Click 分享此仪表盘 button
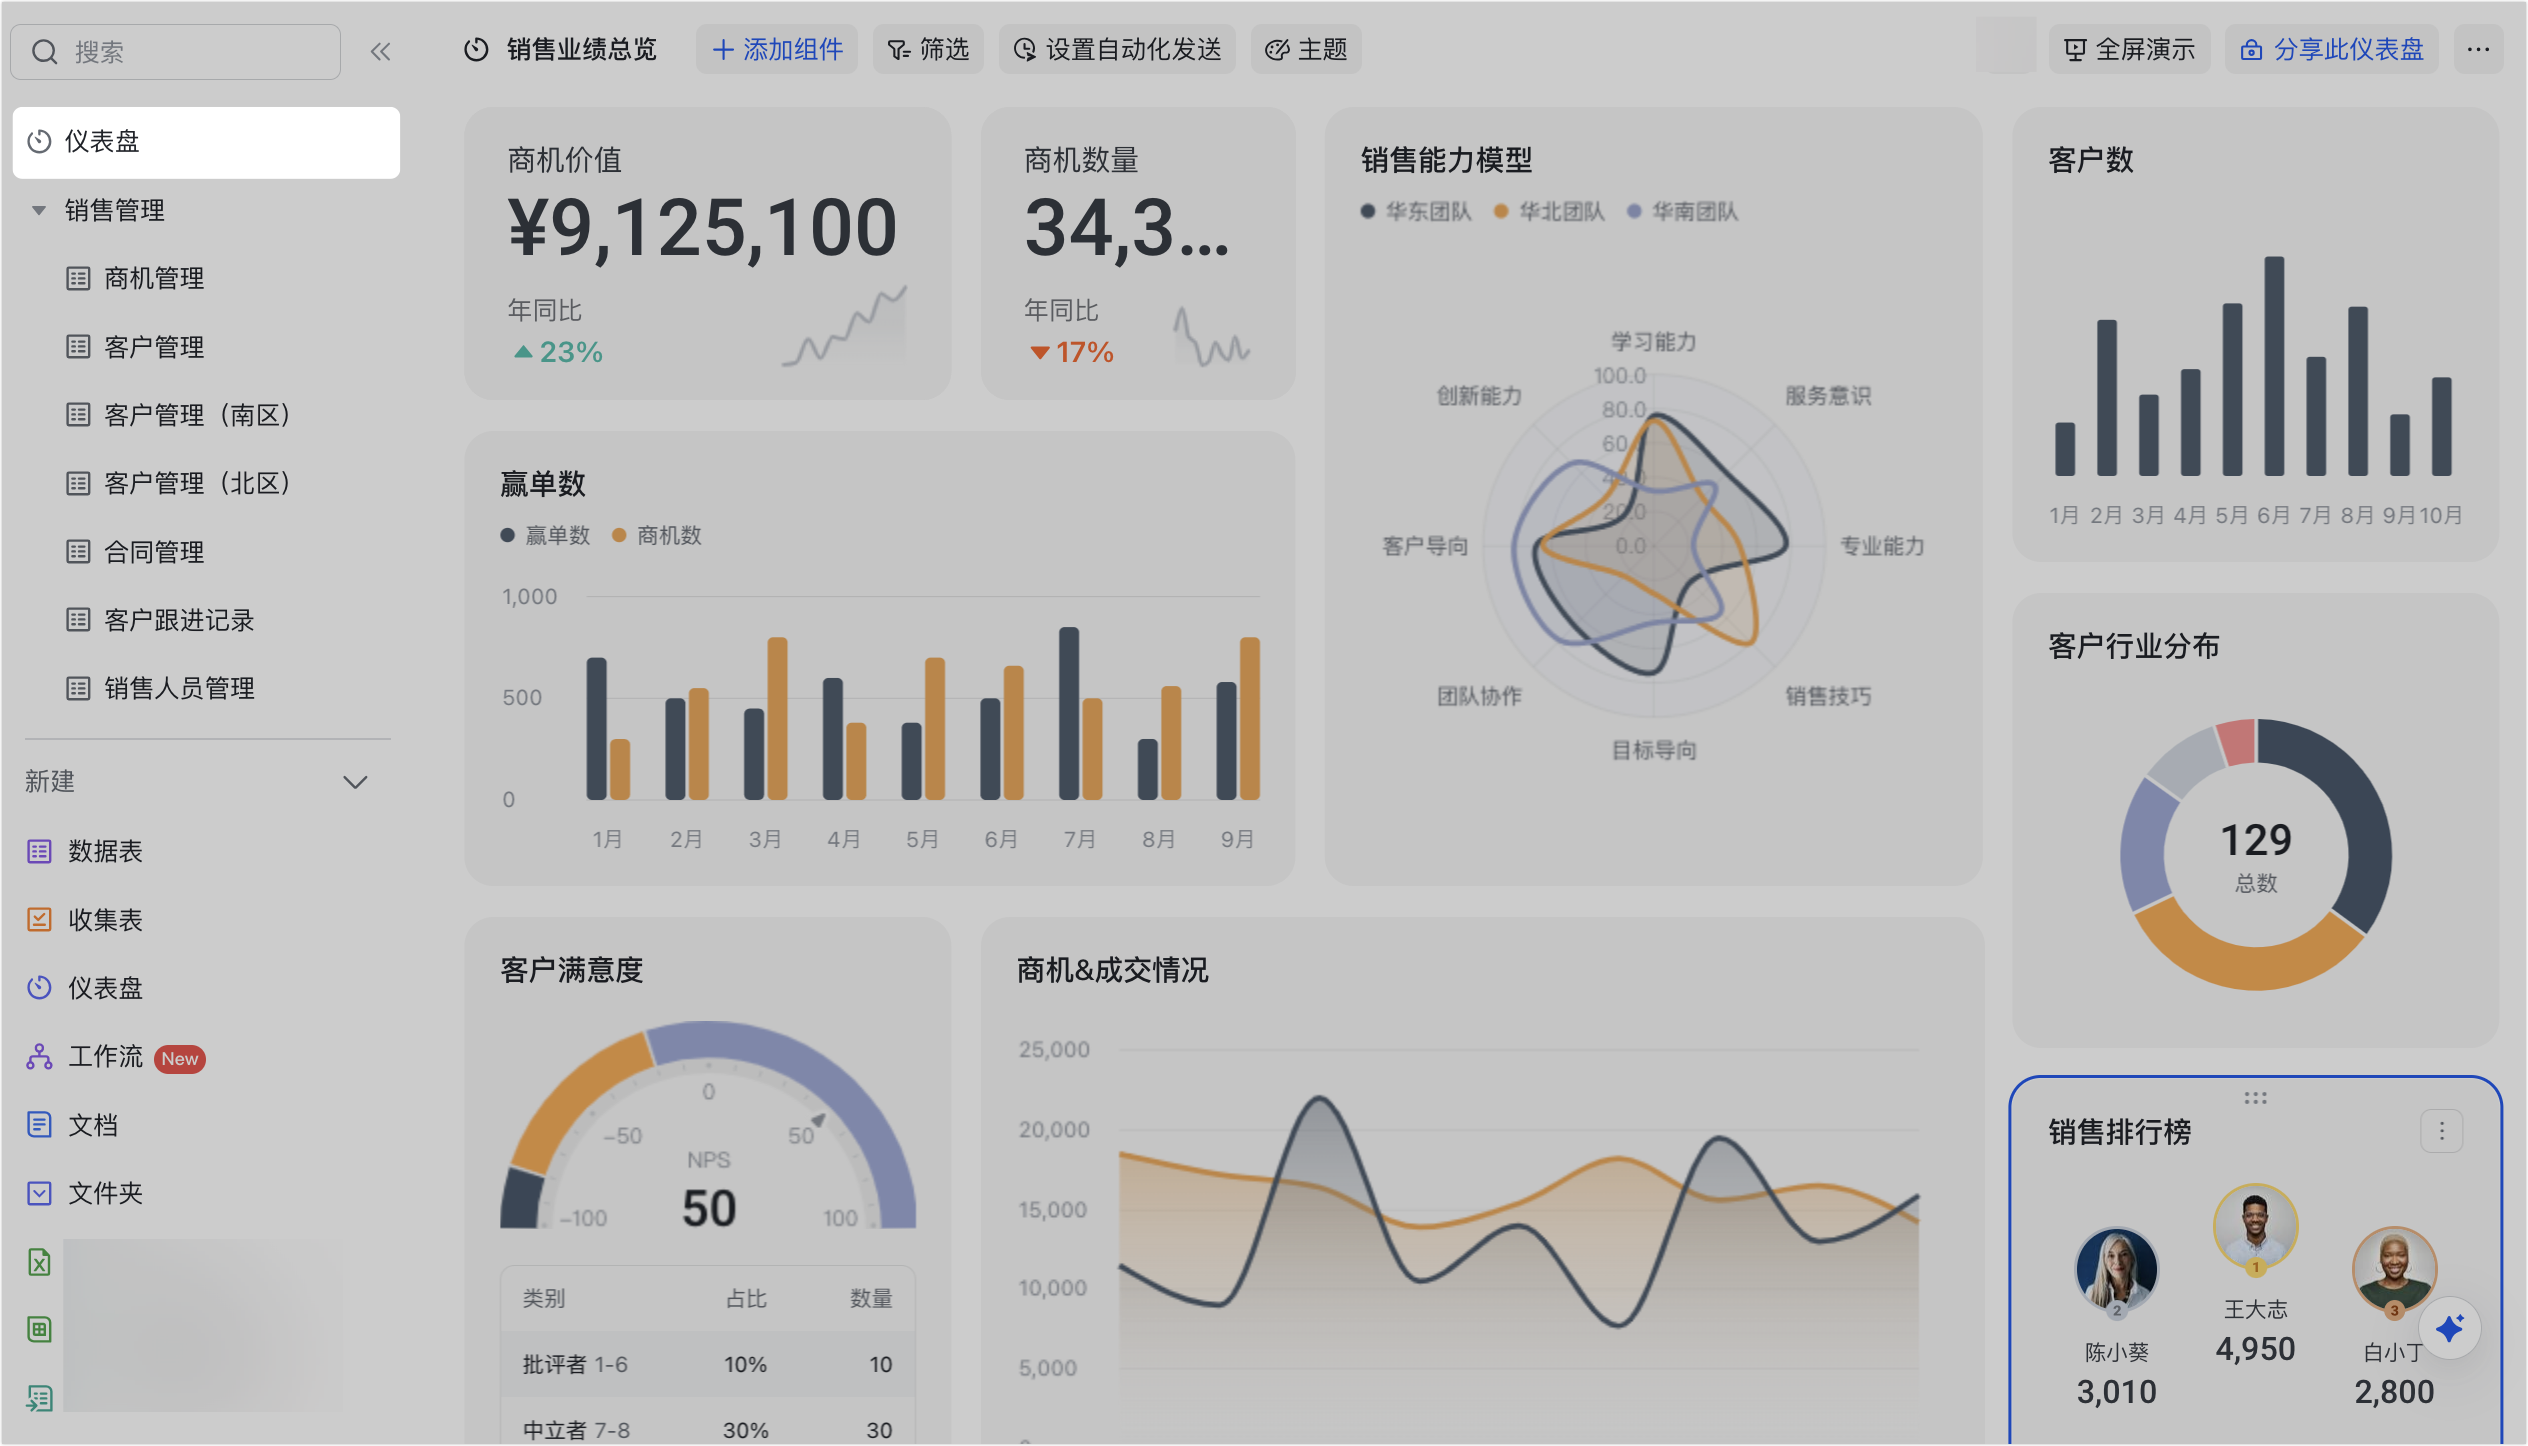 point(2332,50)
